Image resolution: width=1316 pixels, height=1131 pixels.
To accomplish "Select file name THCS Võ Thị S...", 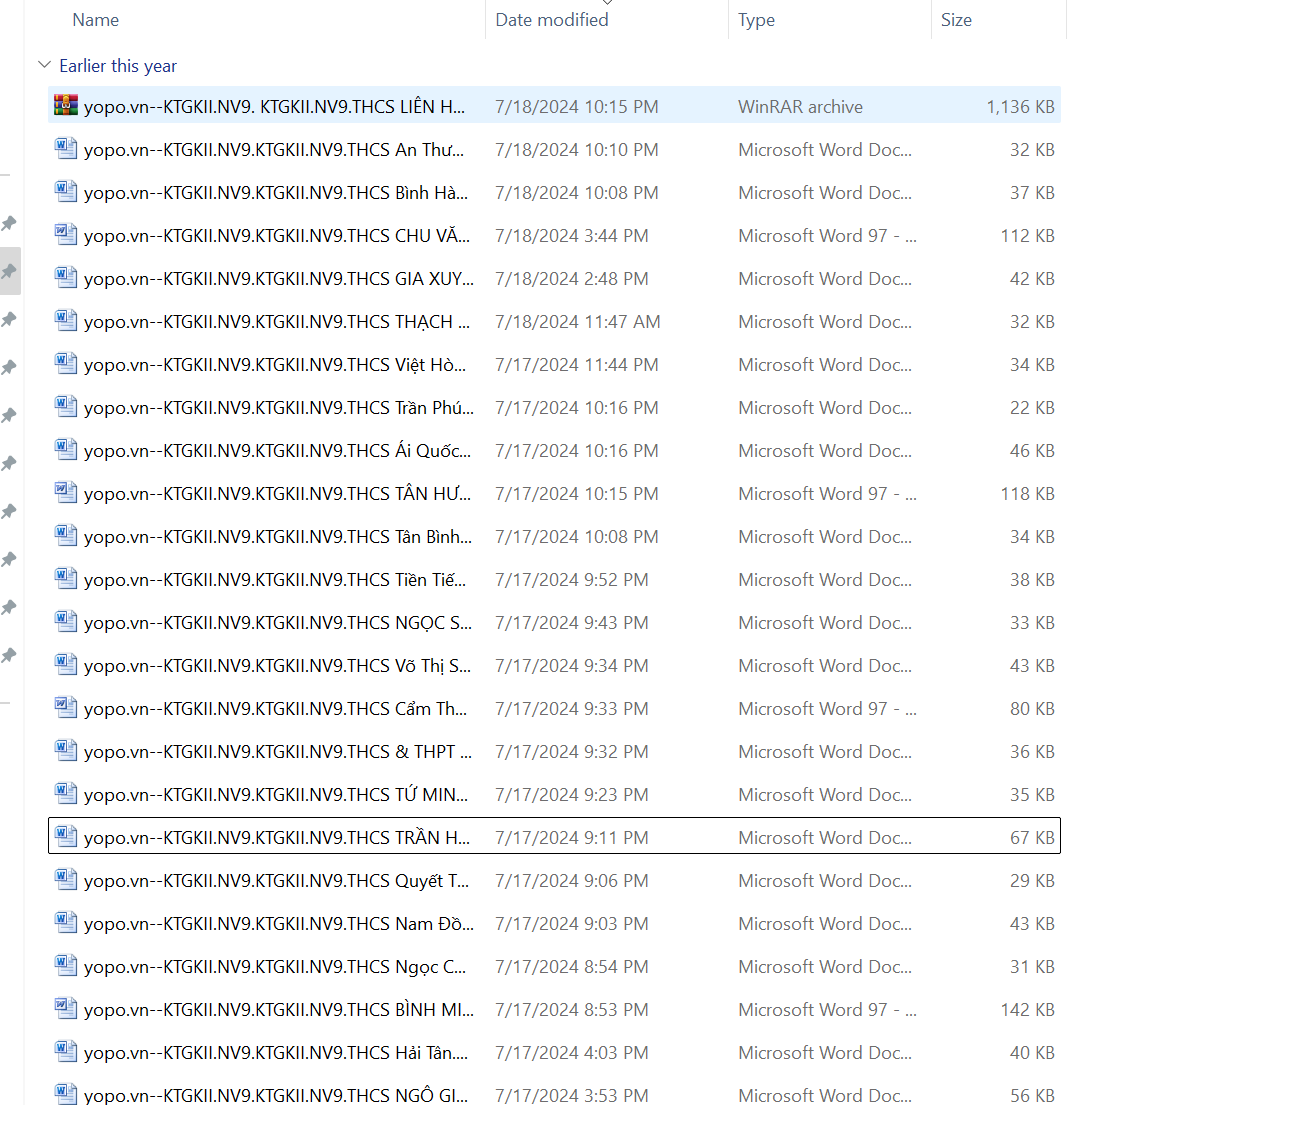I will click(x=277, y=666).
